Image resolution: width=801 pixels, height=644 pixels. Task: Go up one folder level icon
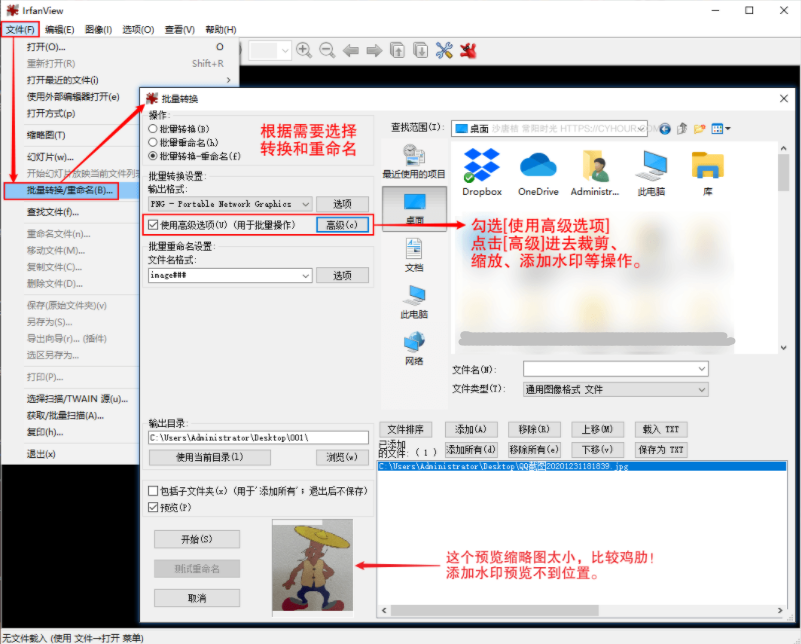pos(682,129)
